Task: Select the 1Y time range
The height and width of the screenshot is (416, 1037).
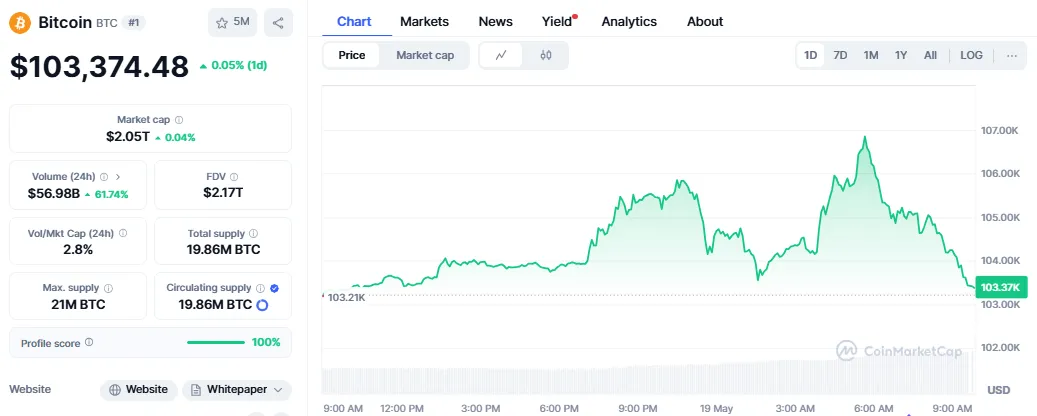Action: tap(901, 56)
